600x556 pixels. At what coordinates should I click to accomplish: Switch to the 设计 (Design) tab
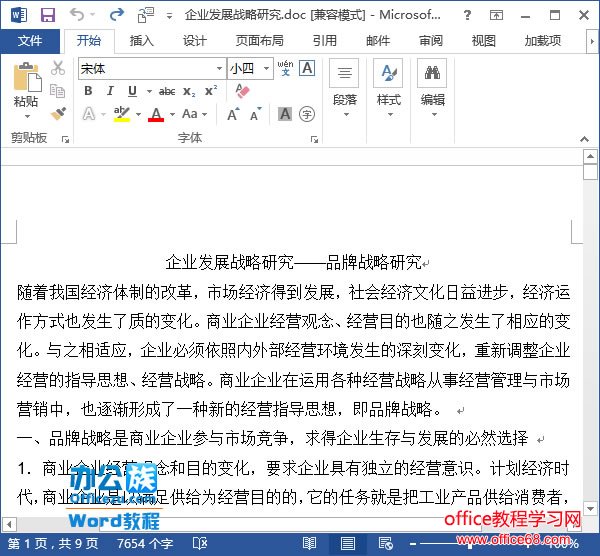(x=194, y=41)
